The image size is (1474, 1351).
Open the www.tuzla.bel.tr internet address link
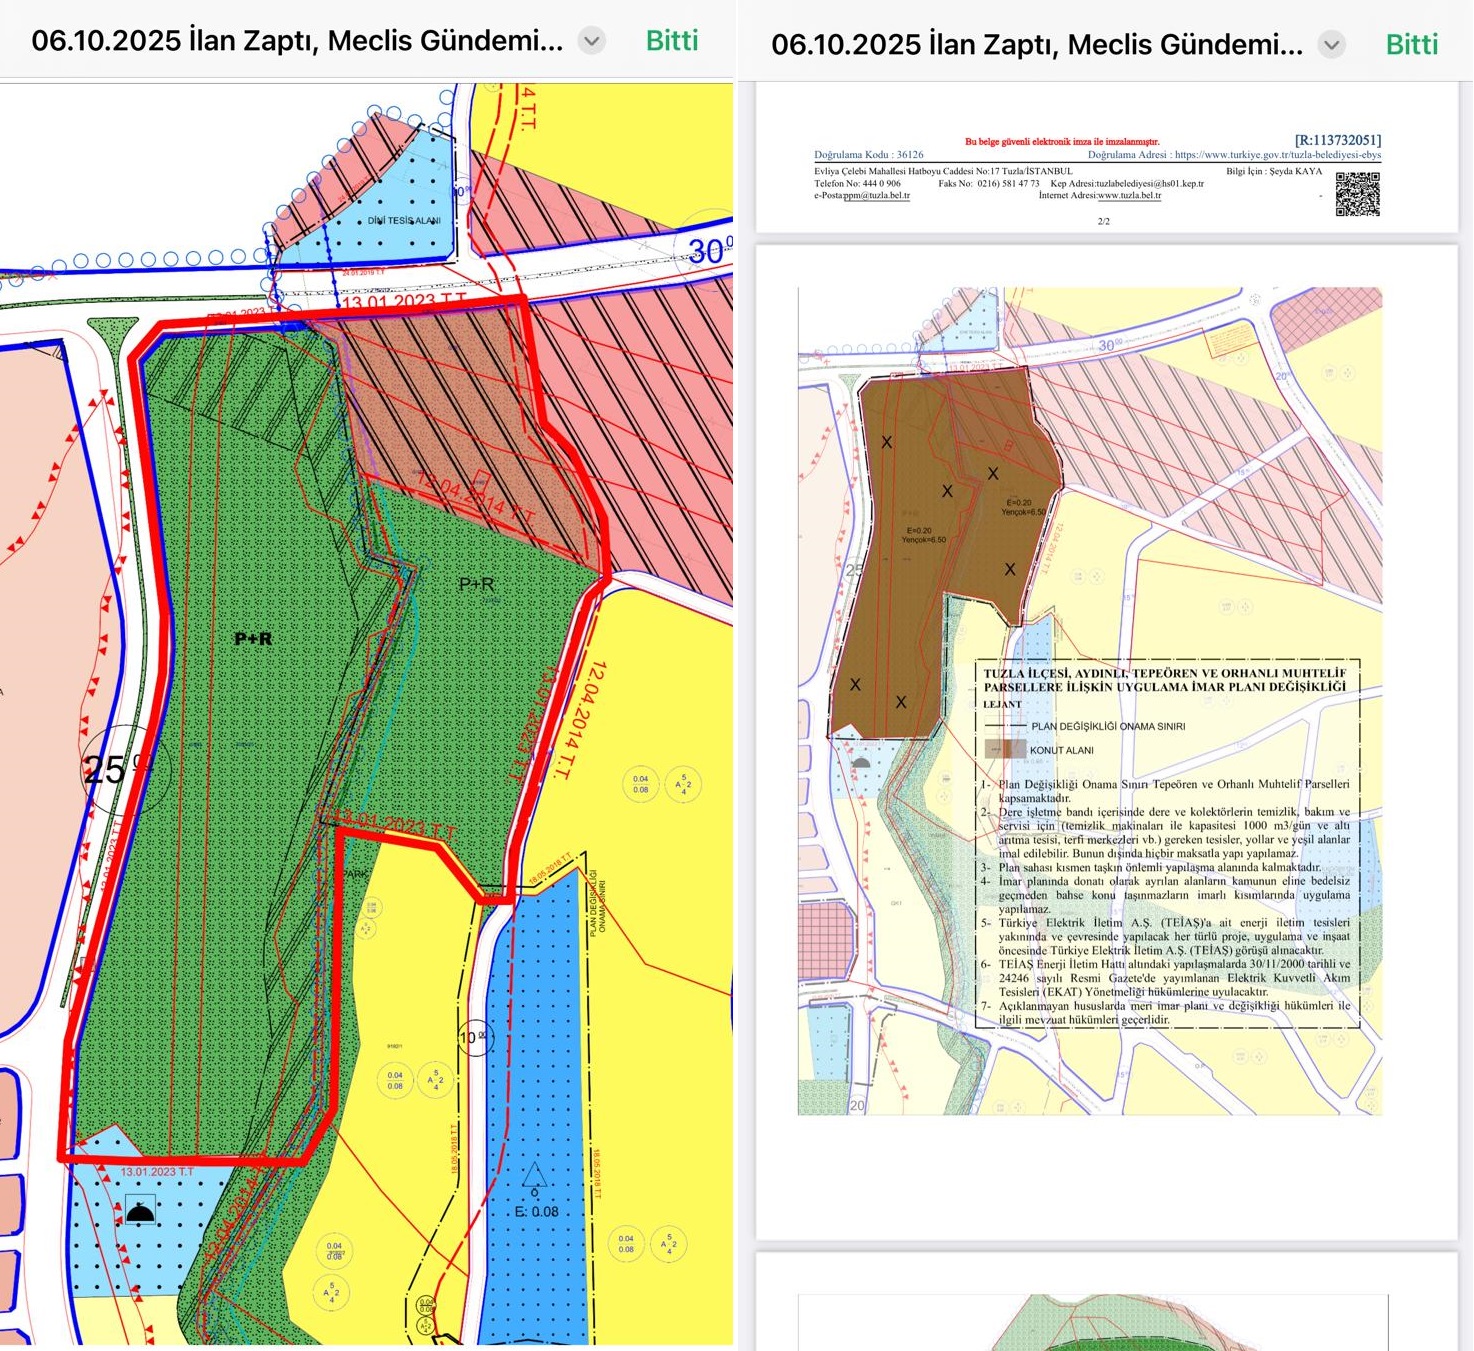pos(1129,195)
